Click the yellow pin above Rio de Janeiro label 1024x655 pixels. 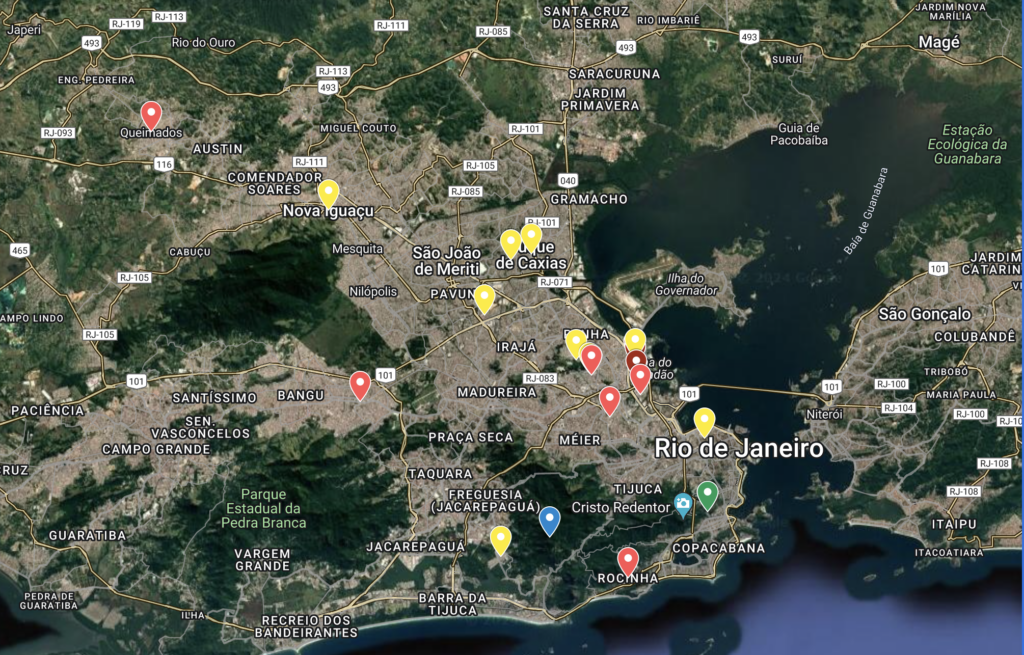pos(704,421)
